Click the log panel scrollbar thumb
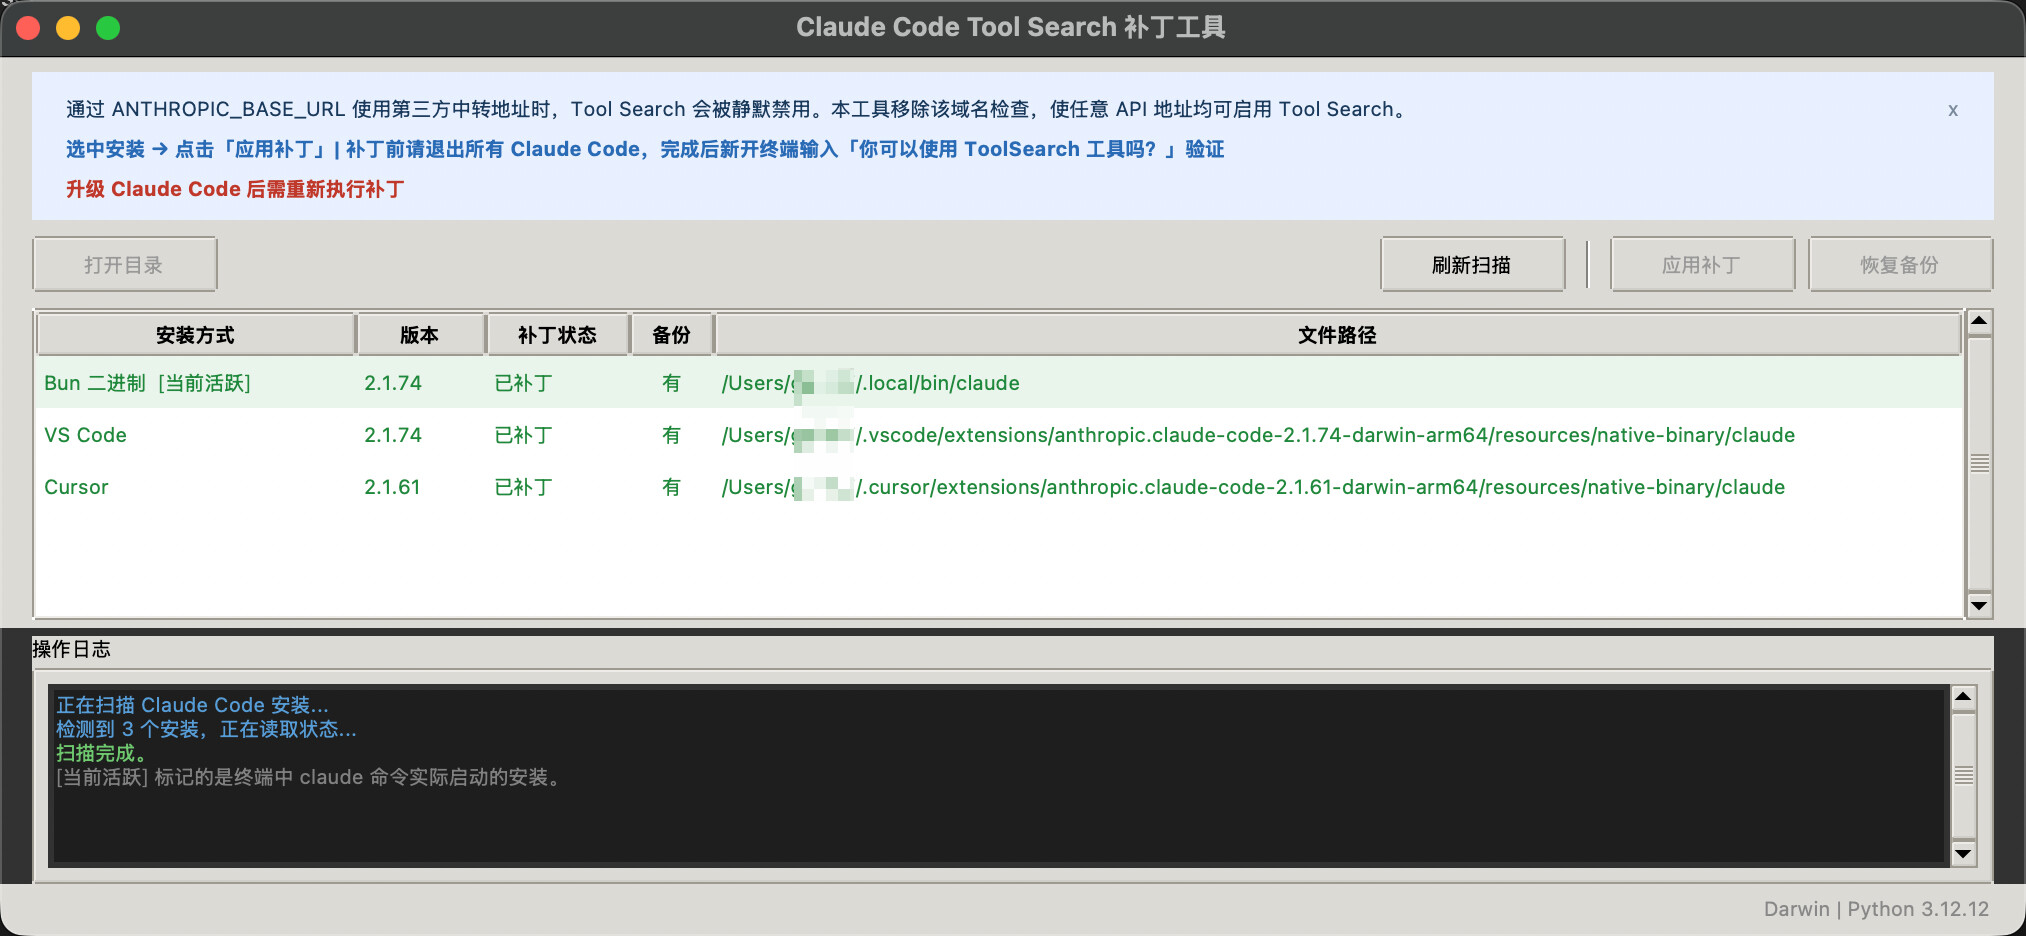The height and width of the screenshot is (936, 2026). (1963, 775)
